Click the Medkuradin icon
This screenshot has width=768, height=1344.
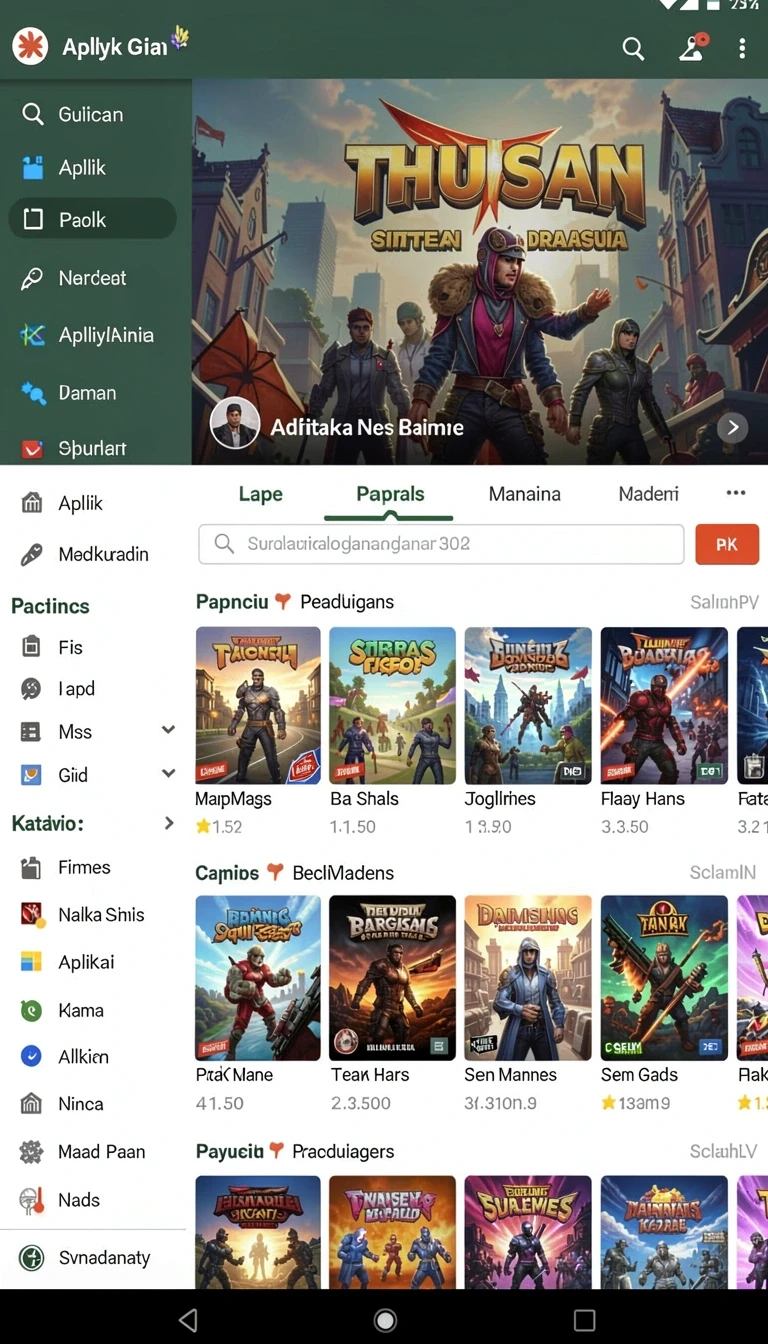click(32, 554)
